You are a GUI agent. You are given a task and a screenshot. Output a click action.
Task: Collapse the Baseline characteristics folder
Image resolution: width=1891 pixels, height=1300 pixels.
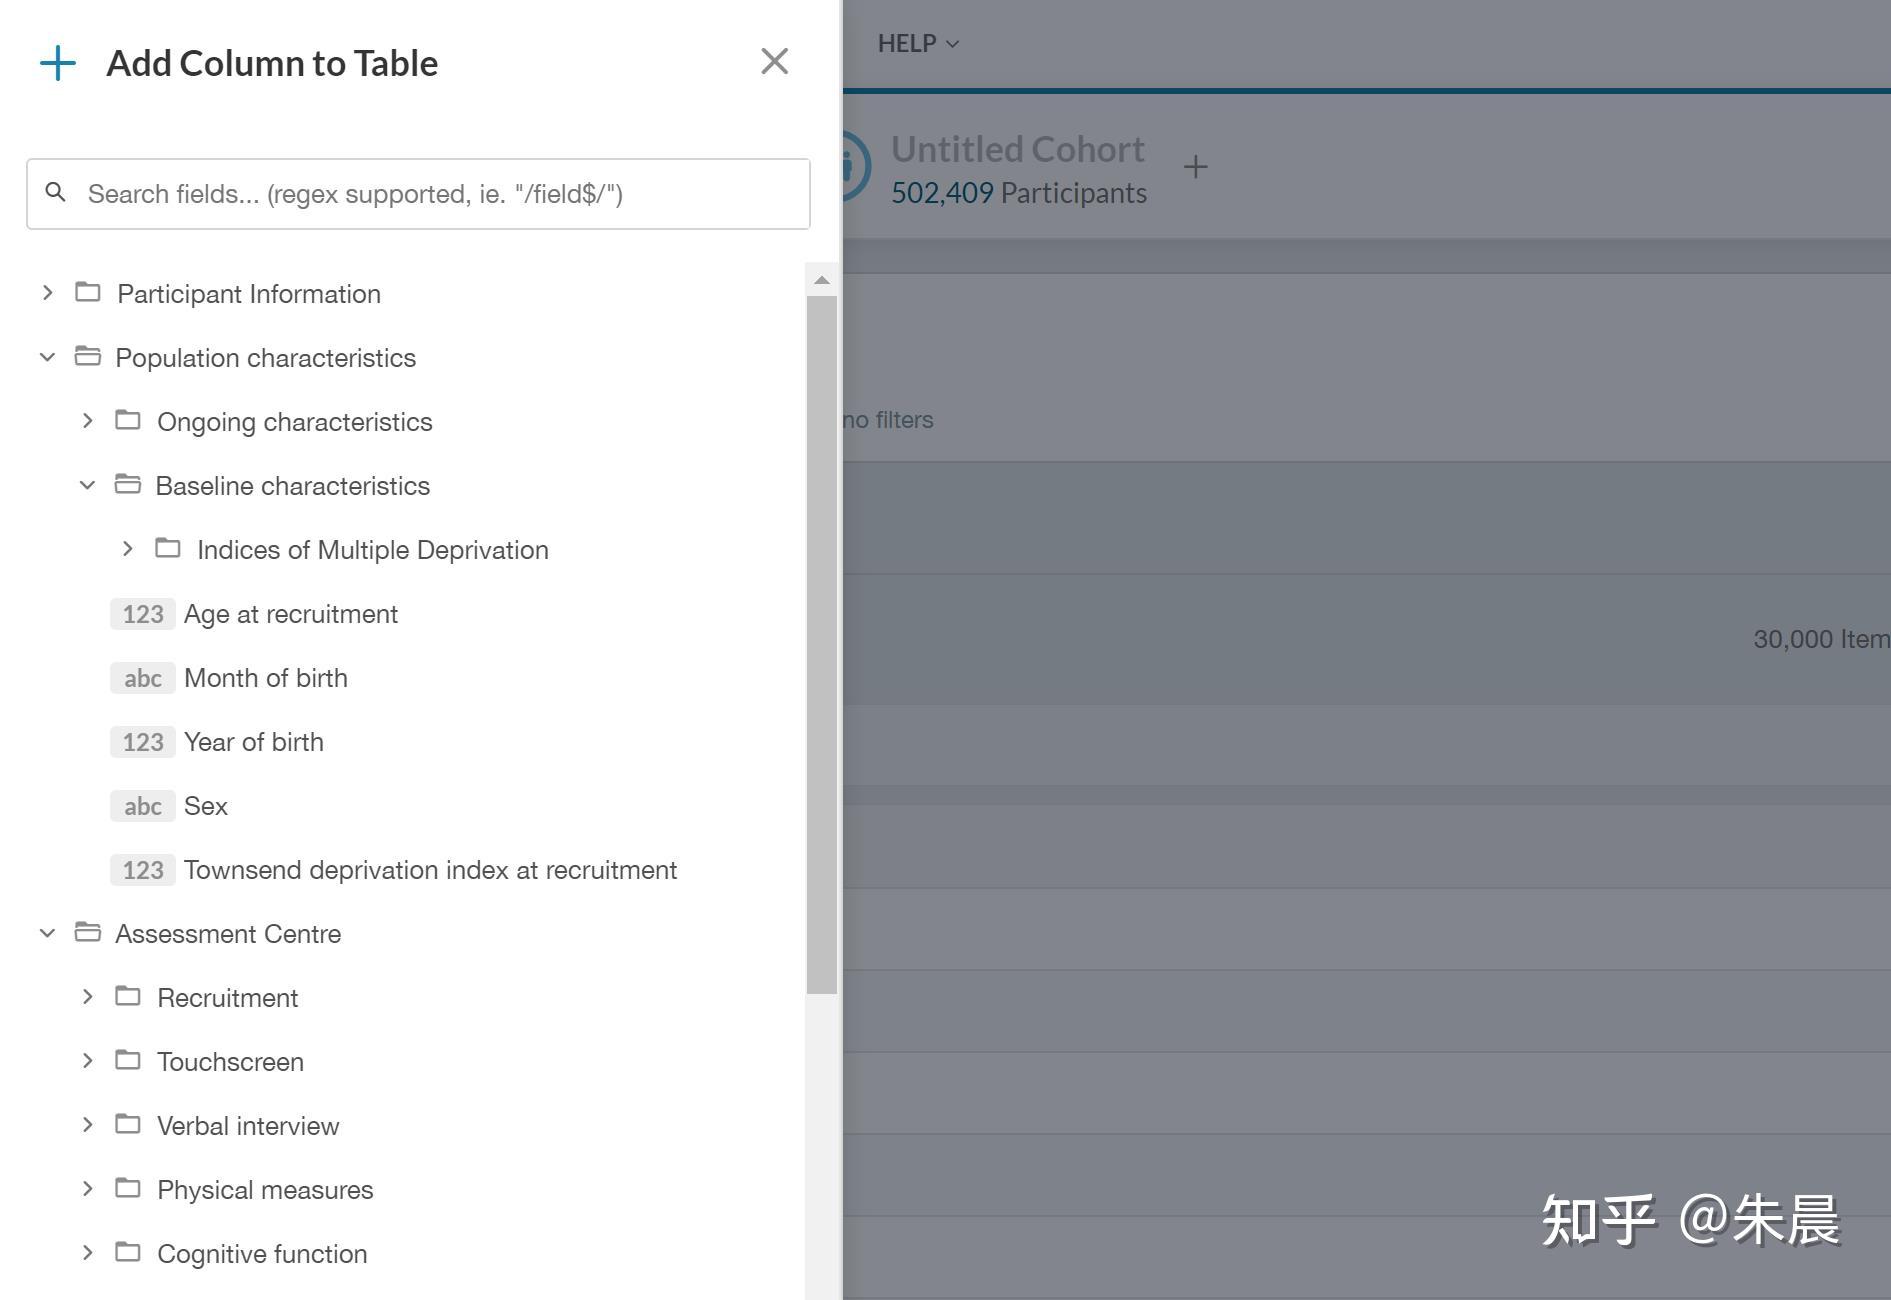click(x=87, y=485)
